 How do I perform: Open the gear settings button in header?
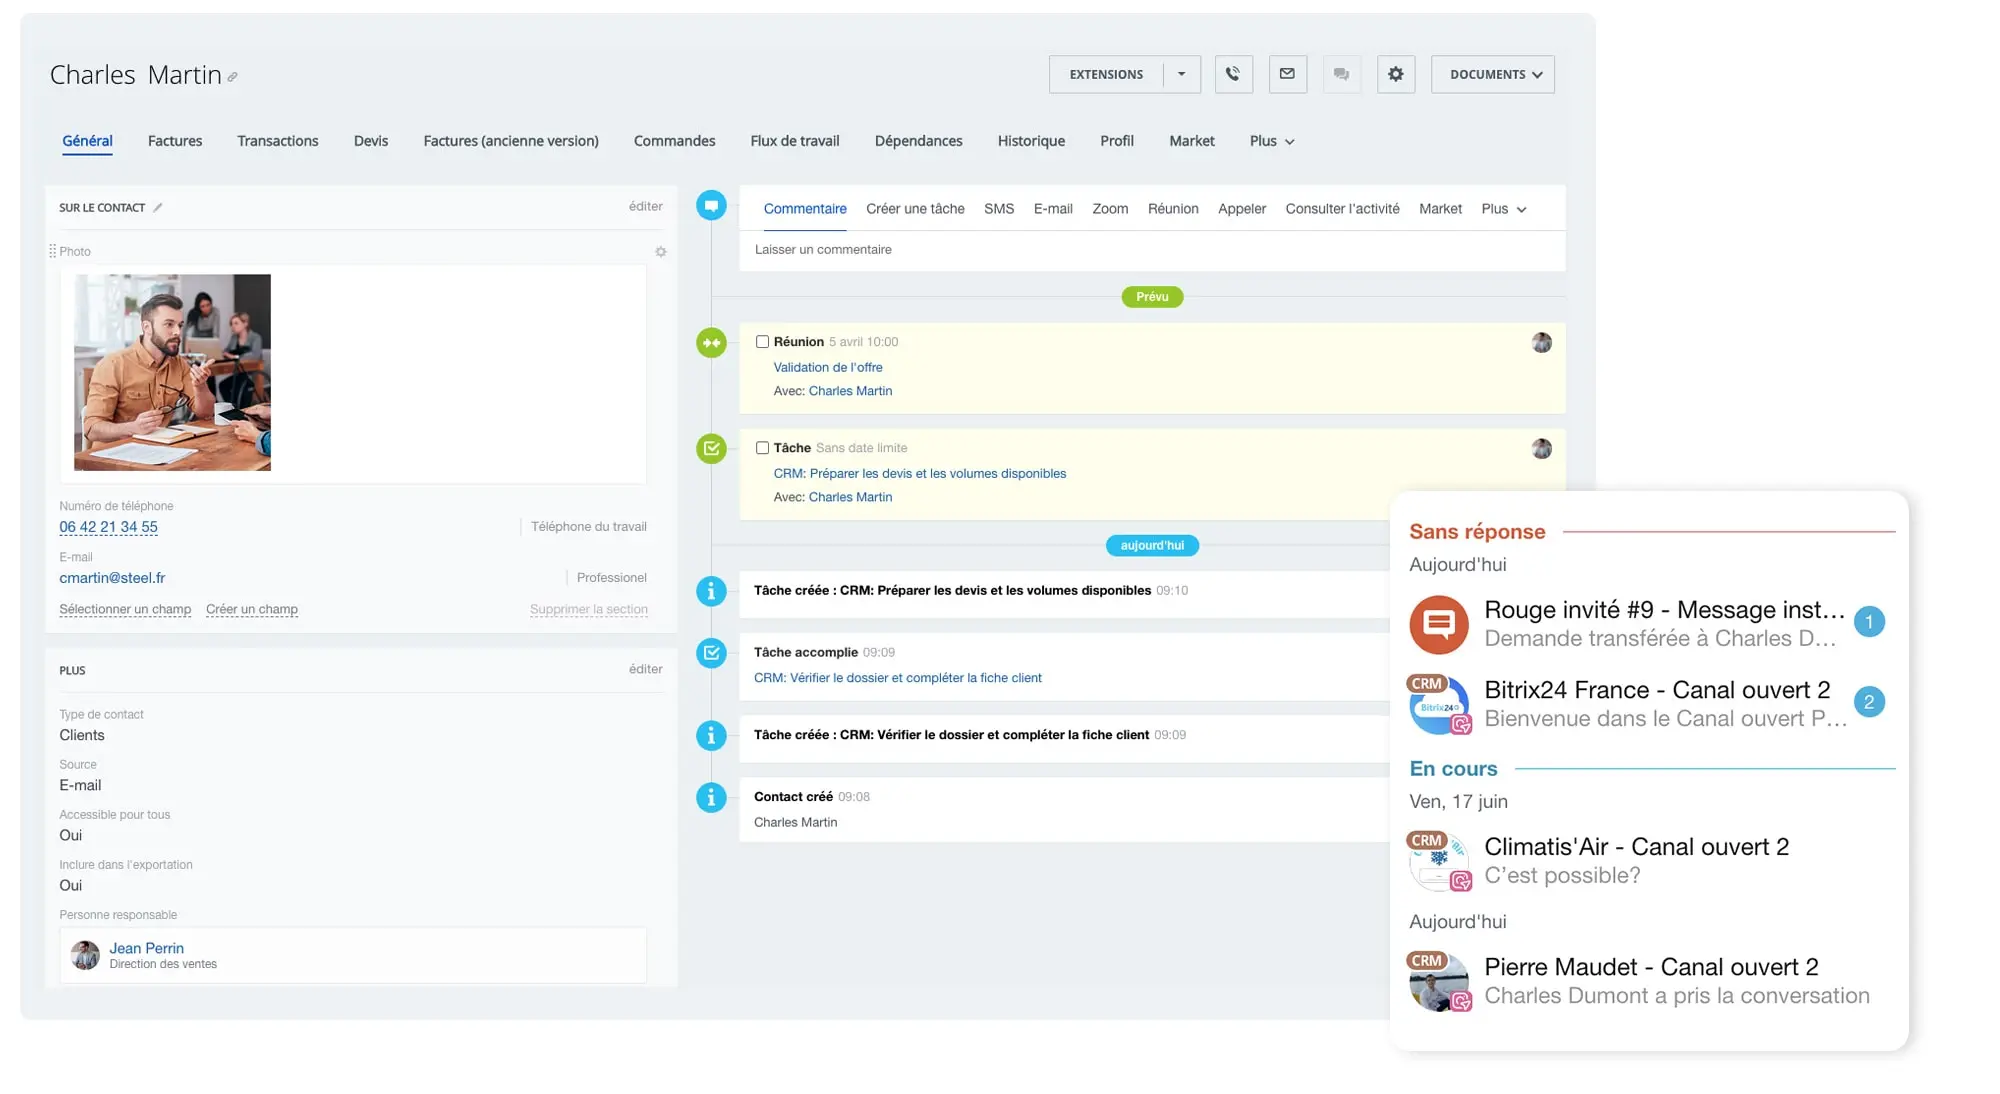(x=1395, y=74)
